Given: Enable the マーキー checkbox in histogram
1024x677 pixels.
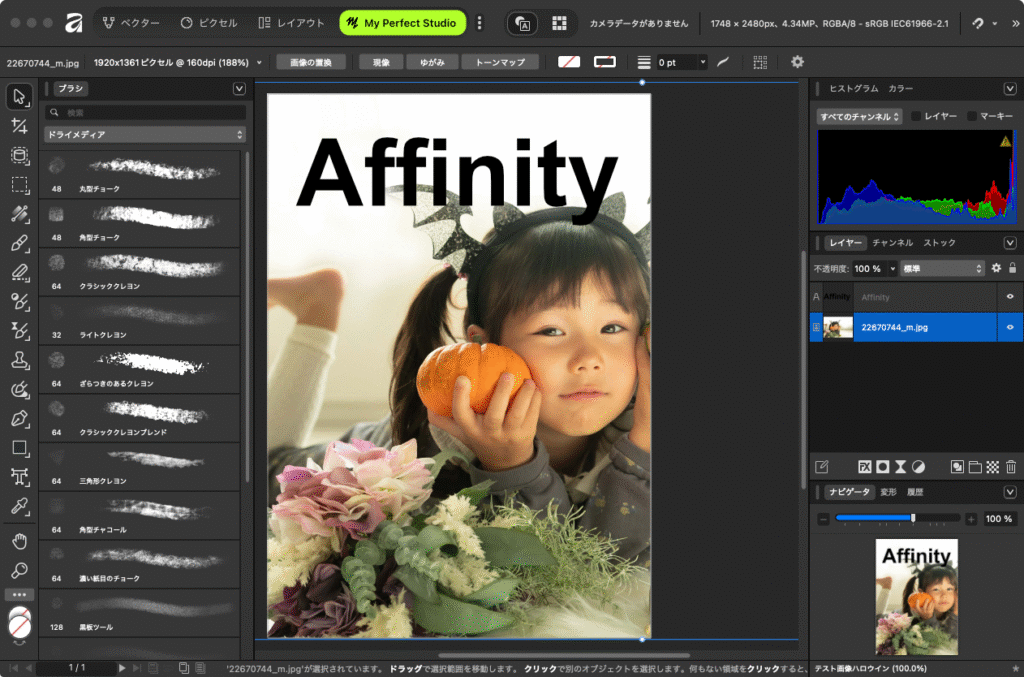Looking at the screenshot, I should click(972, 117).
